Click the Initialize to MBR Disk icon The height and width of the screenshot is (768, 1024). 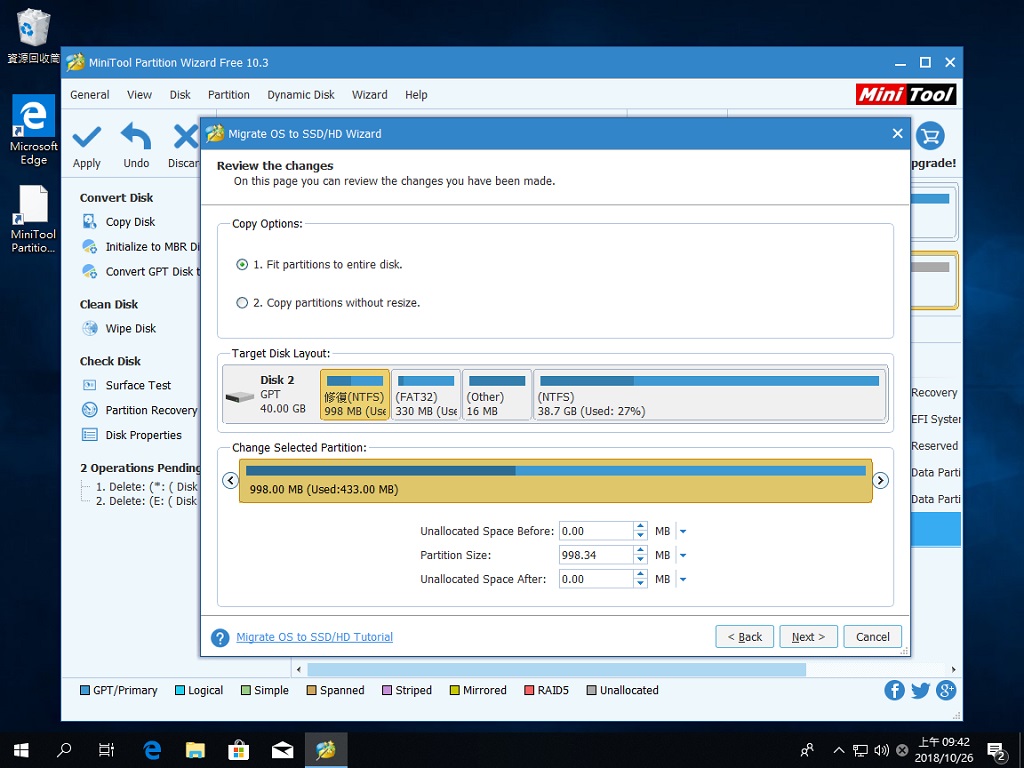pos(89,247)
